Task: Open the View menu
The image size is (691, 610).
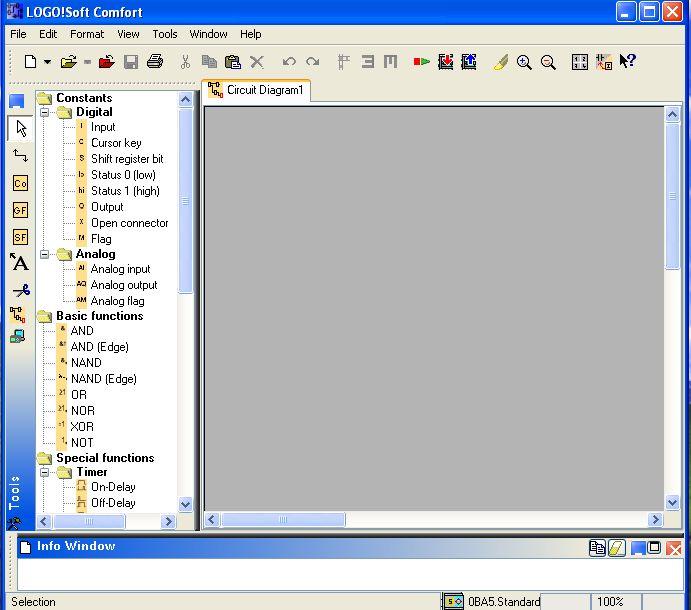Action: [x=128, y=34]
